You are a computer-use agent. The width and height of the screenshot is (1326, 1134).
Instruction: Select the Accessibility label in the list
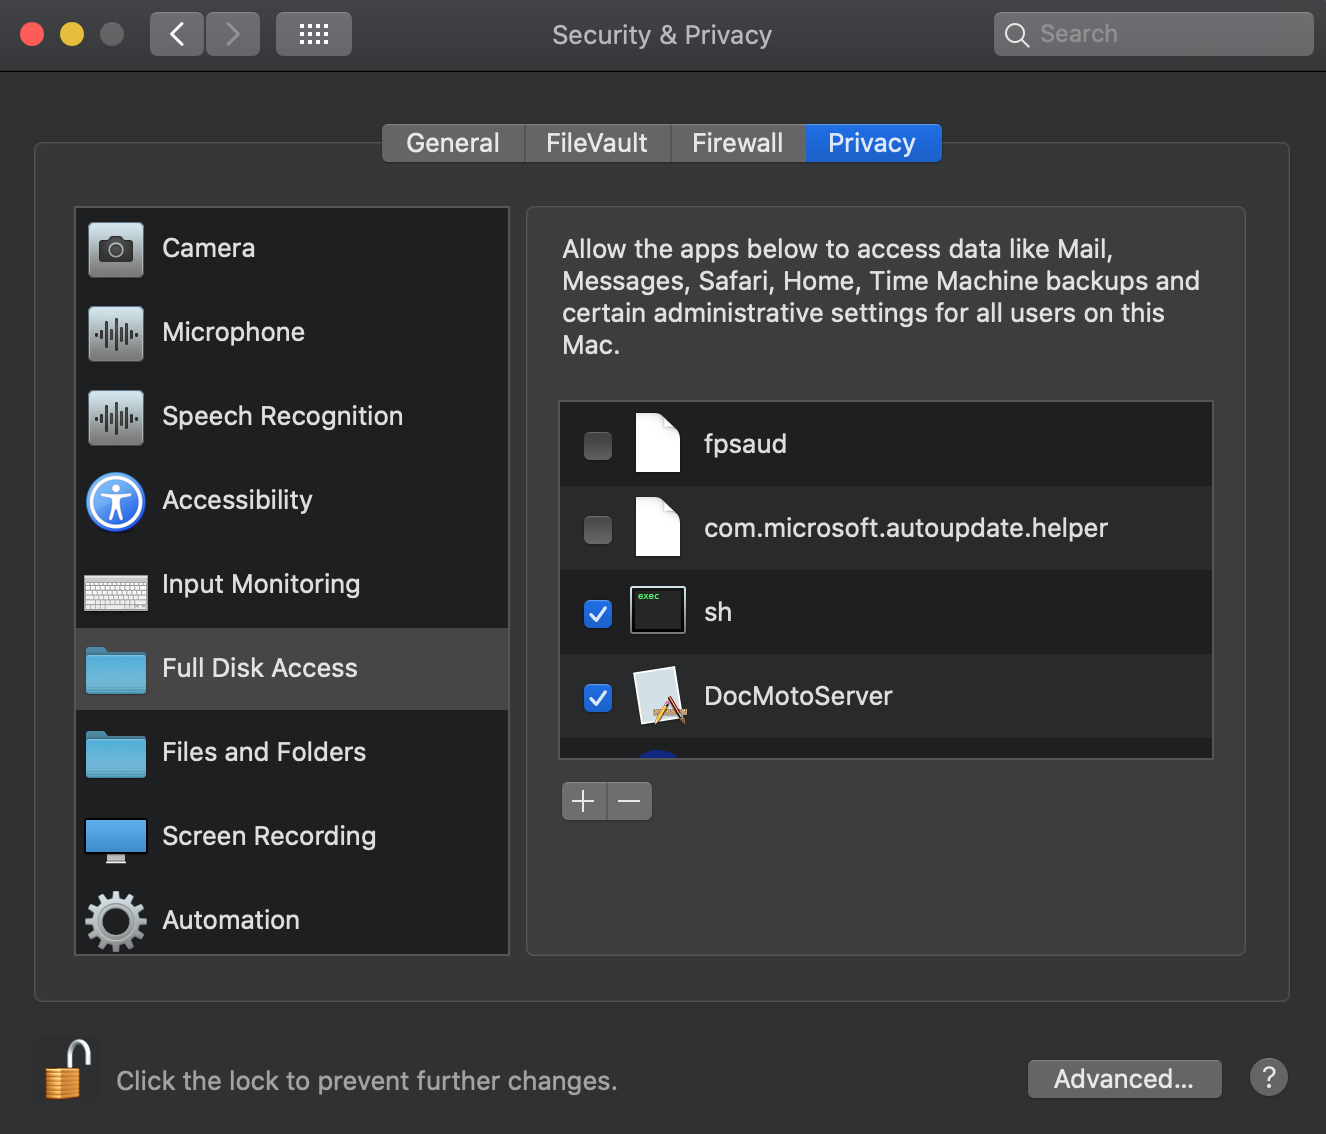(x=238, y=500)
